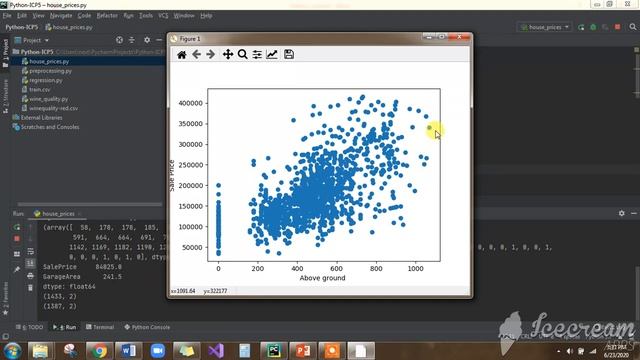
Task: Switch to house_prices run tab
Action: (x=58, y=213)
